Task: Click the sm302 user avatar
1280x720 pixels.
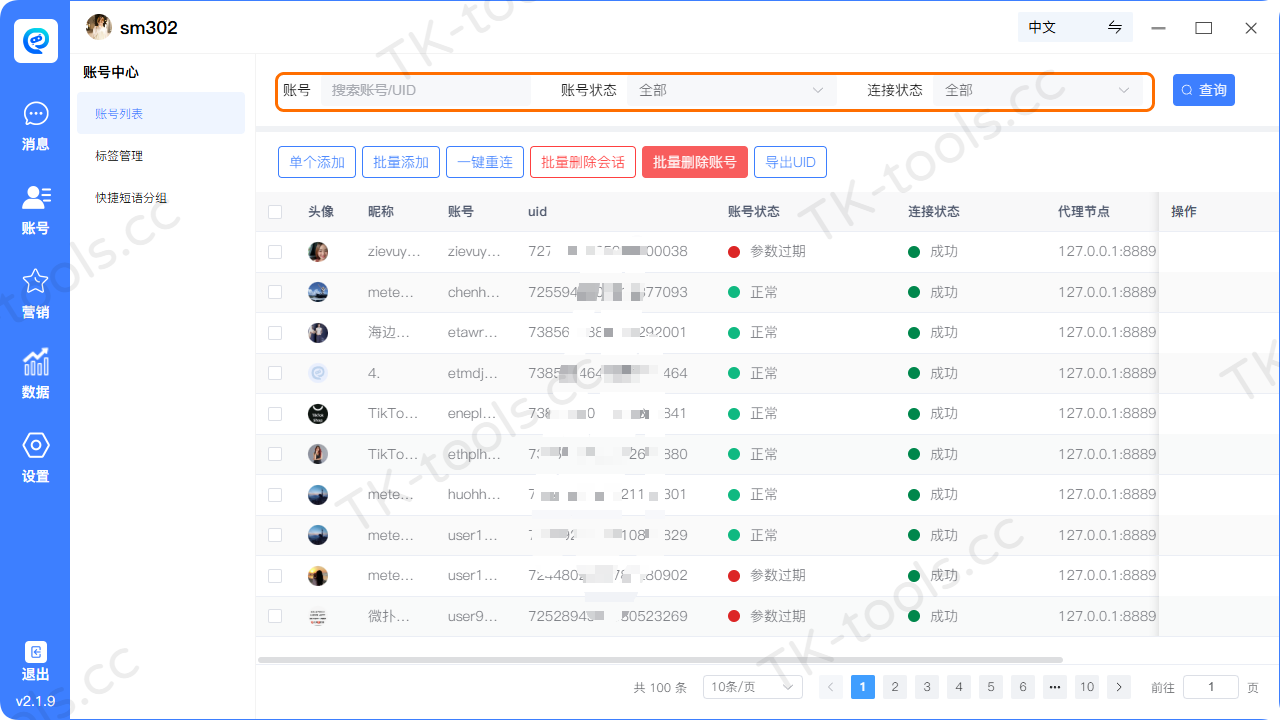Action: click(x=99, y=27)
